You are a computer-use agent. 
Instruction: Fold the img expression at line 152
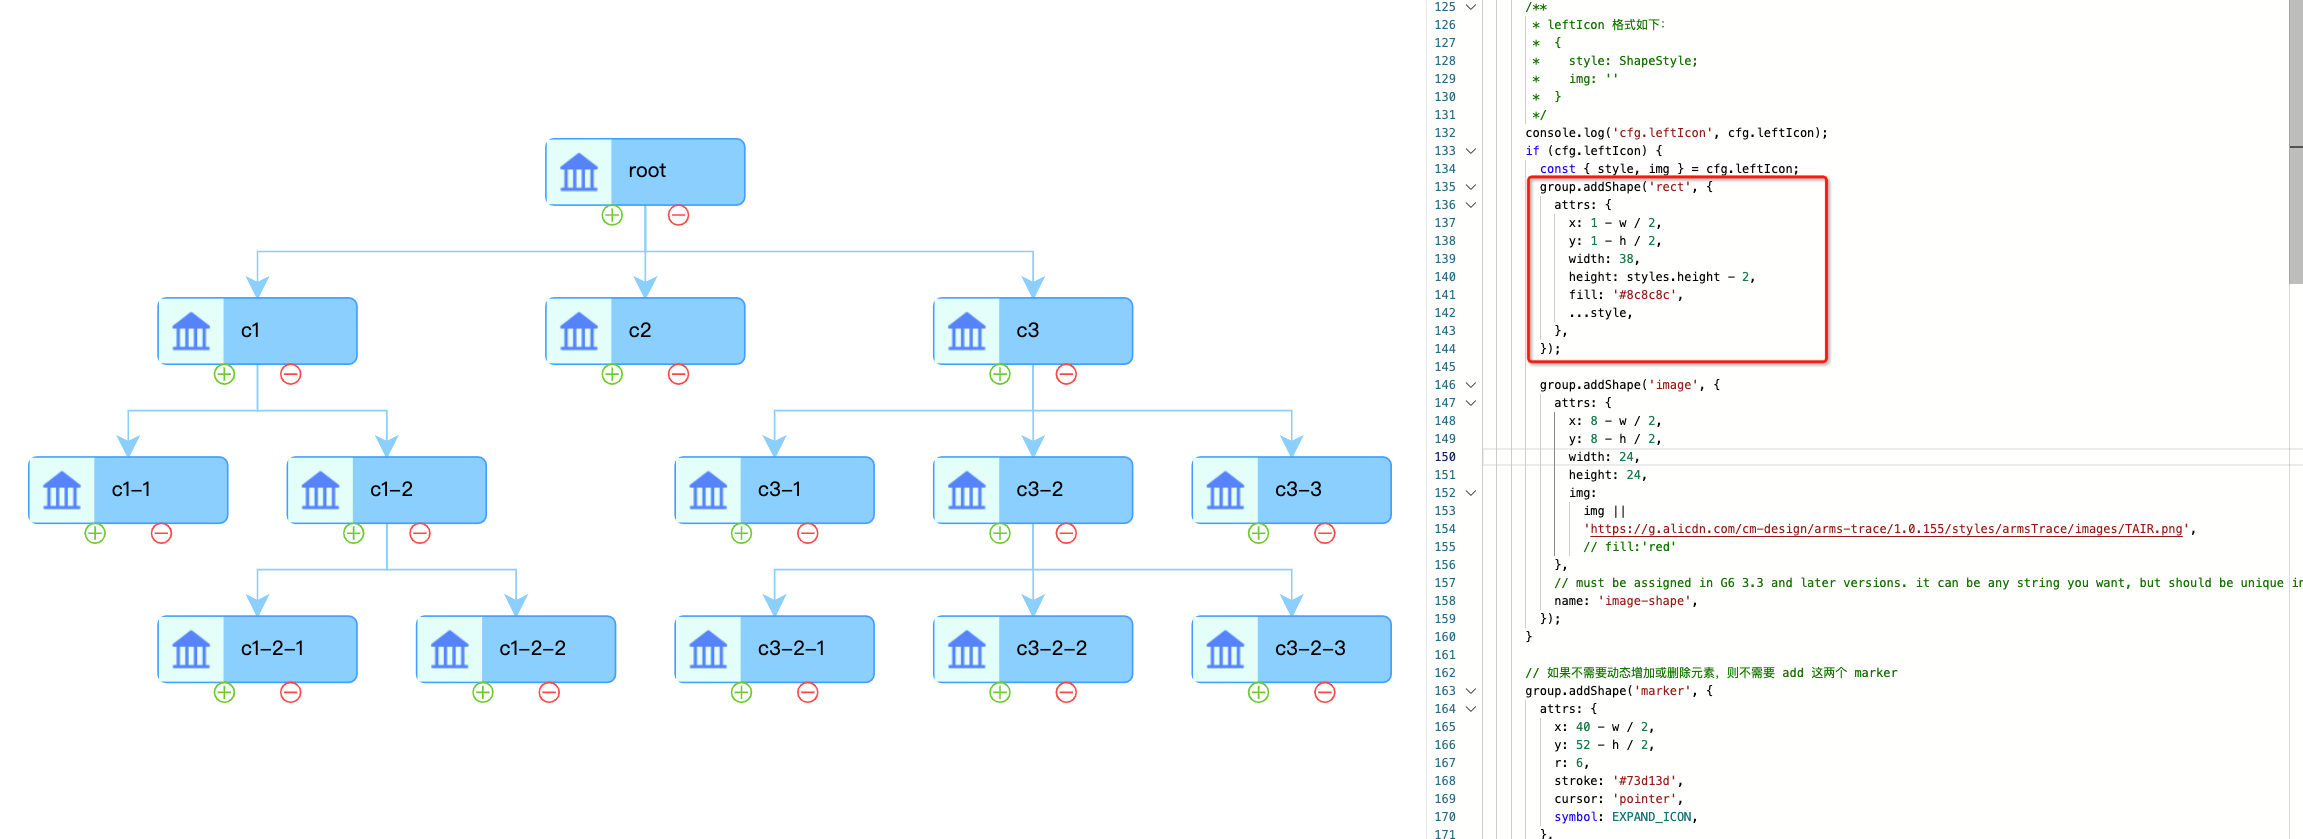[x=1471, y=493]
